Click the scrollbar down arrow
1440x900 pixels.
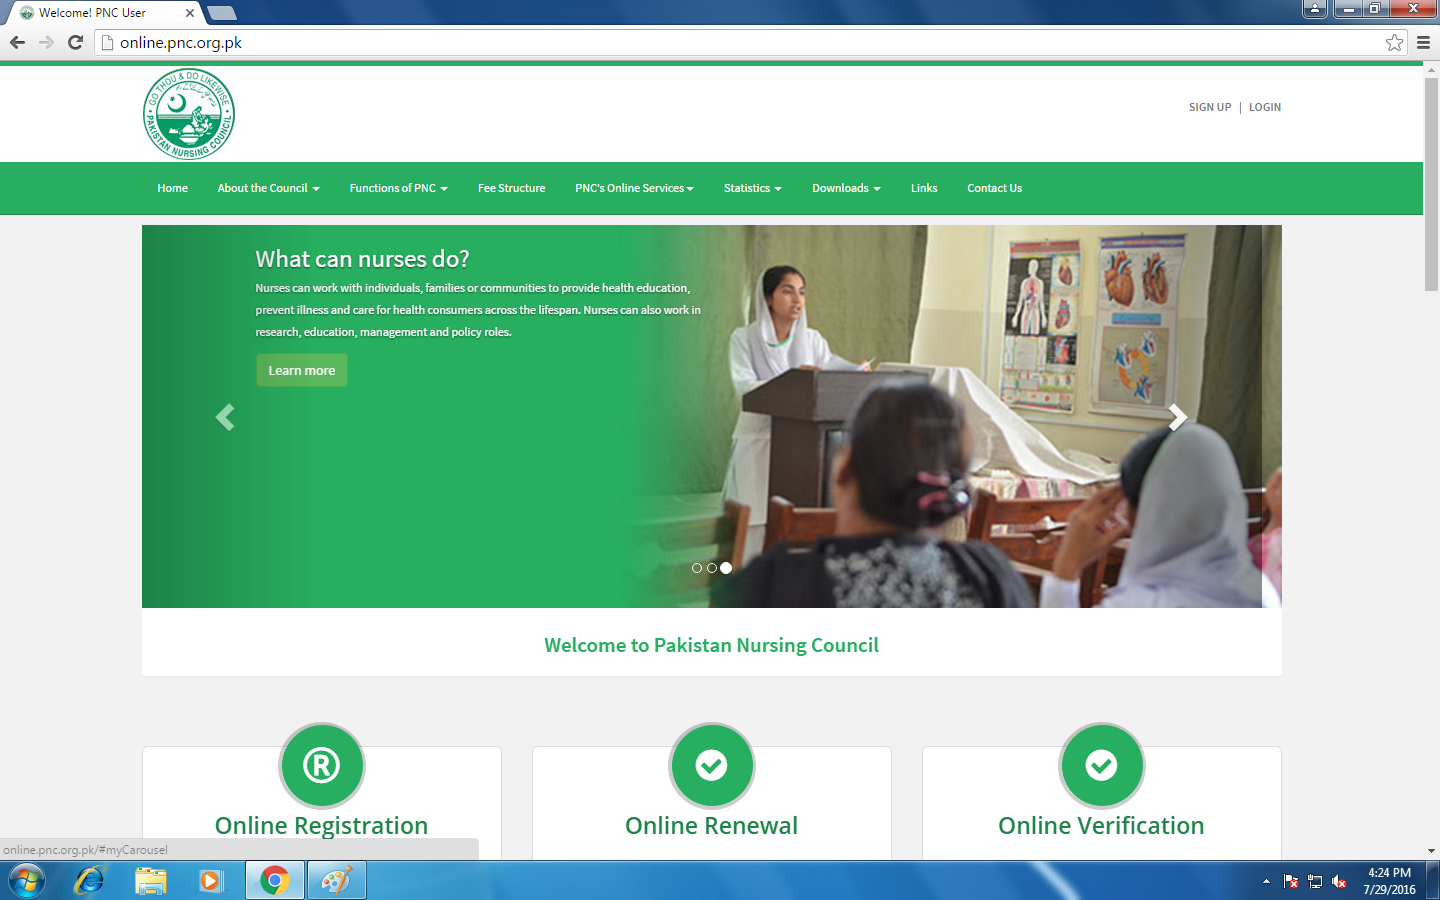point(1431,851)
